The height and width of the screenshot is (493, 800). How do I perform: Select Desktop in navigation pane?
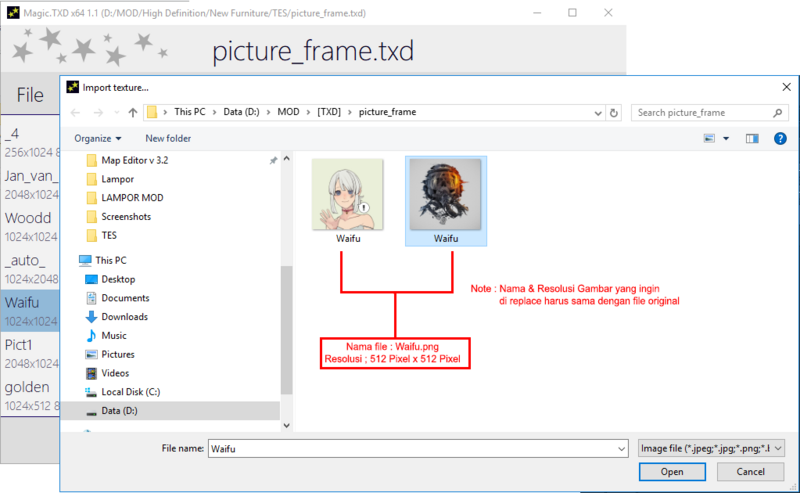pyautogui.click(x=118, y=279)
